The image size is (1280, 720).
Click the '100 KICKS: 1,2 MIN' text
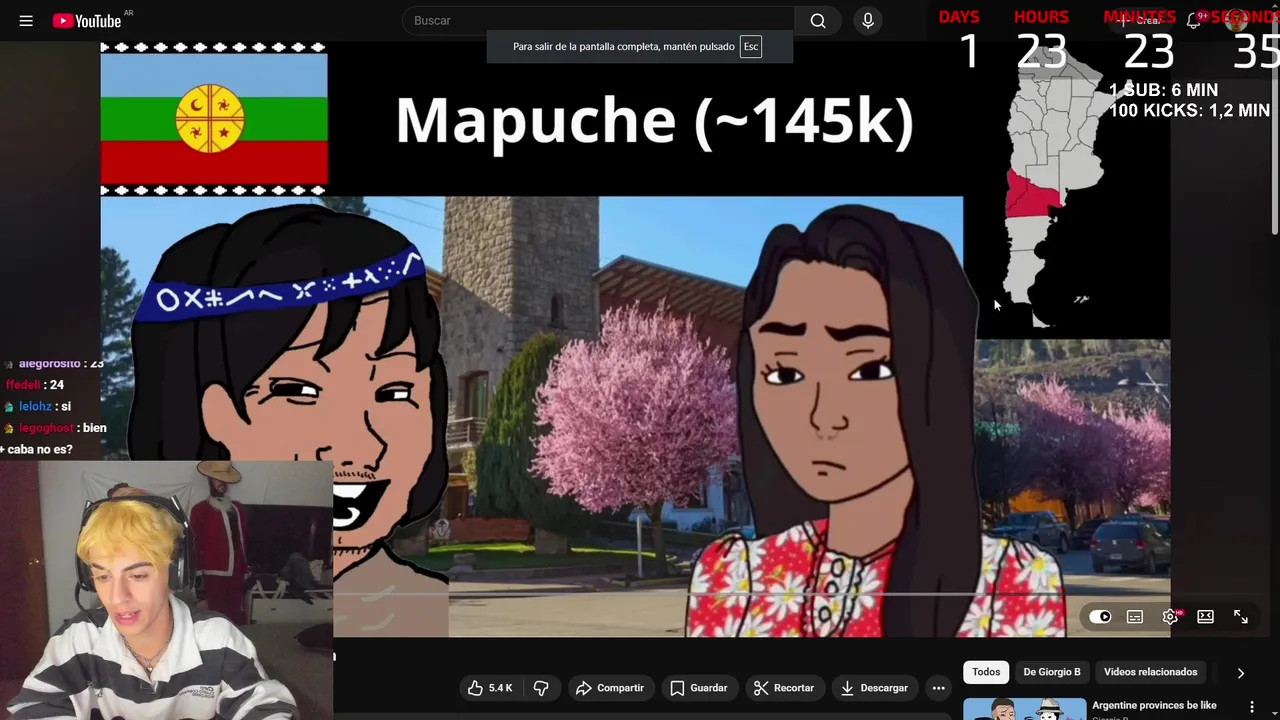(1190, 111)
